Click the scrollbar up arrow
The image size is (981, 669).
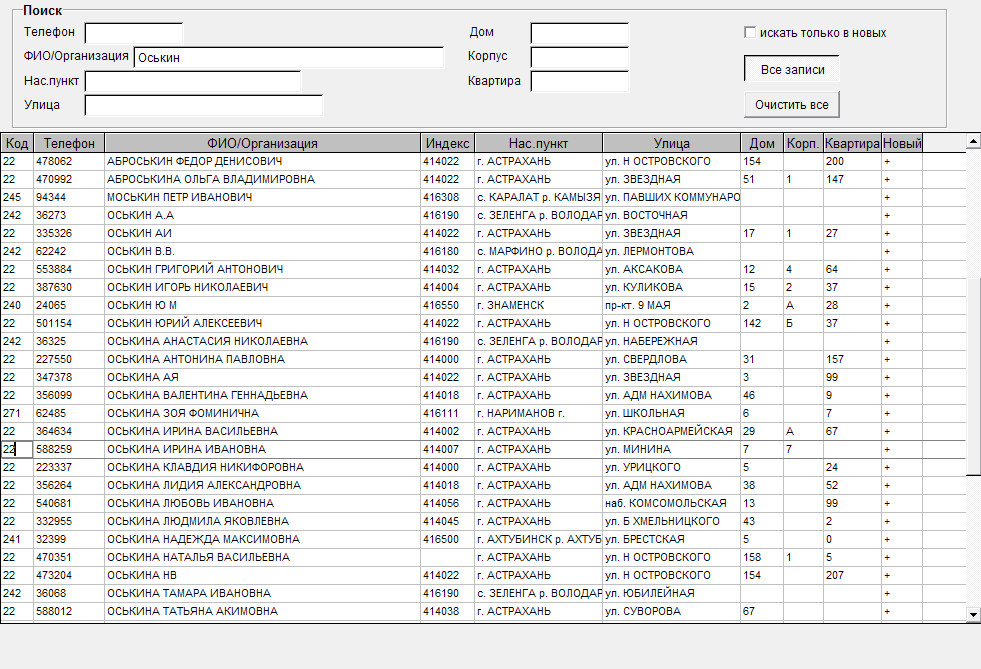coord(973,142)
